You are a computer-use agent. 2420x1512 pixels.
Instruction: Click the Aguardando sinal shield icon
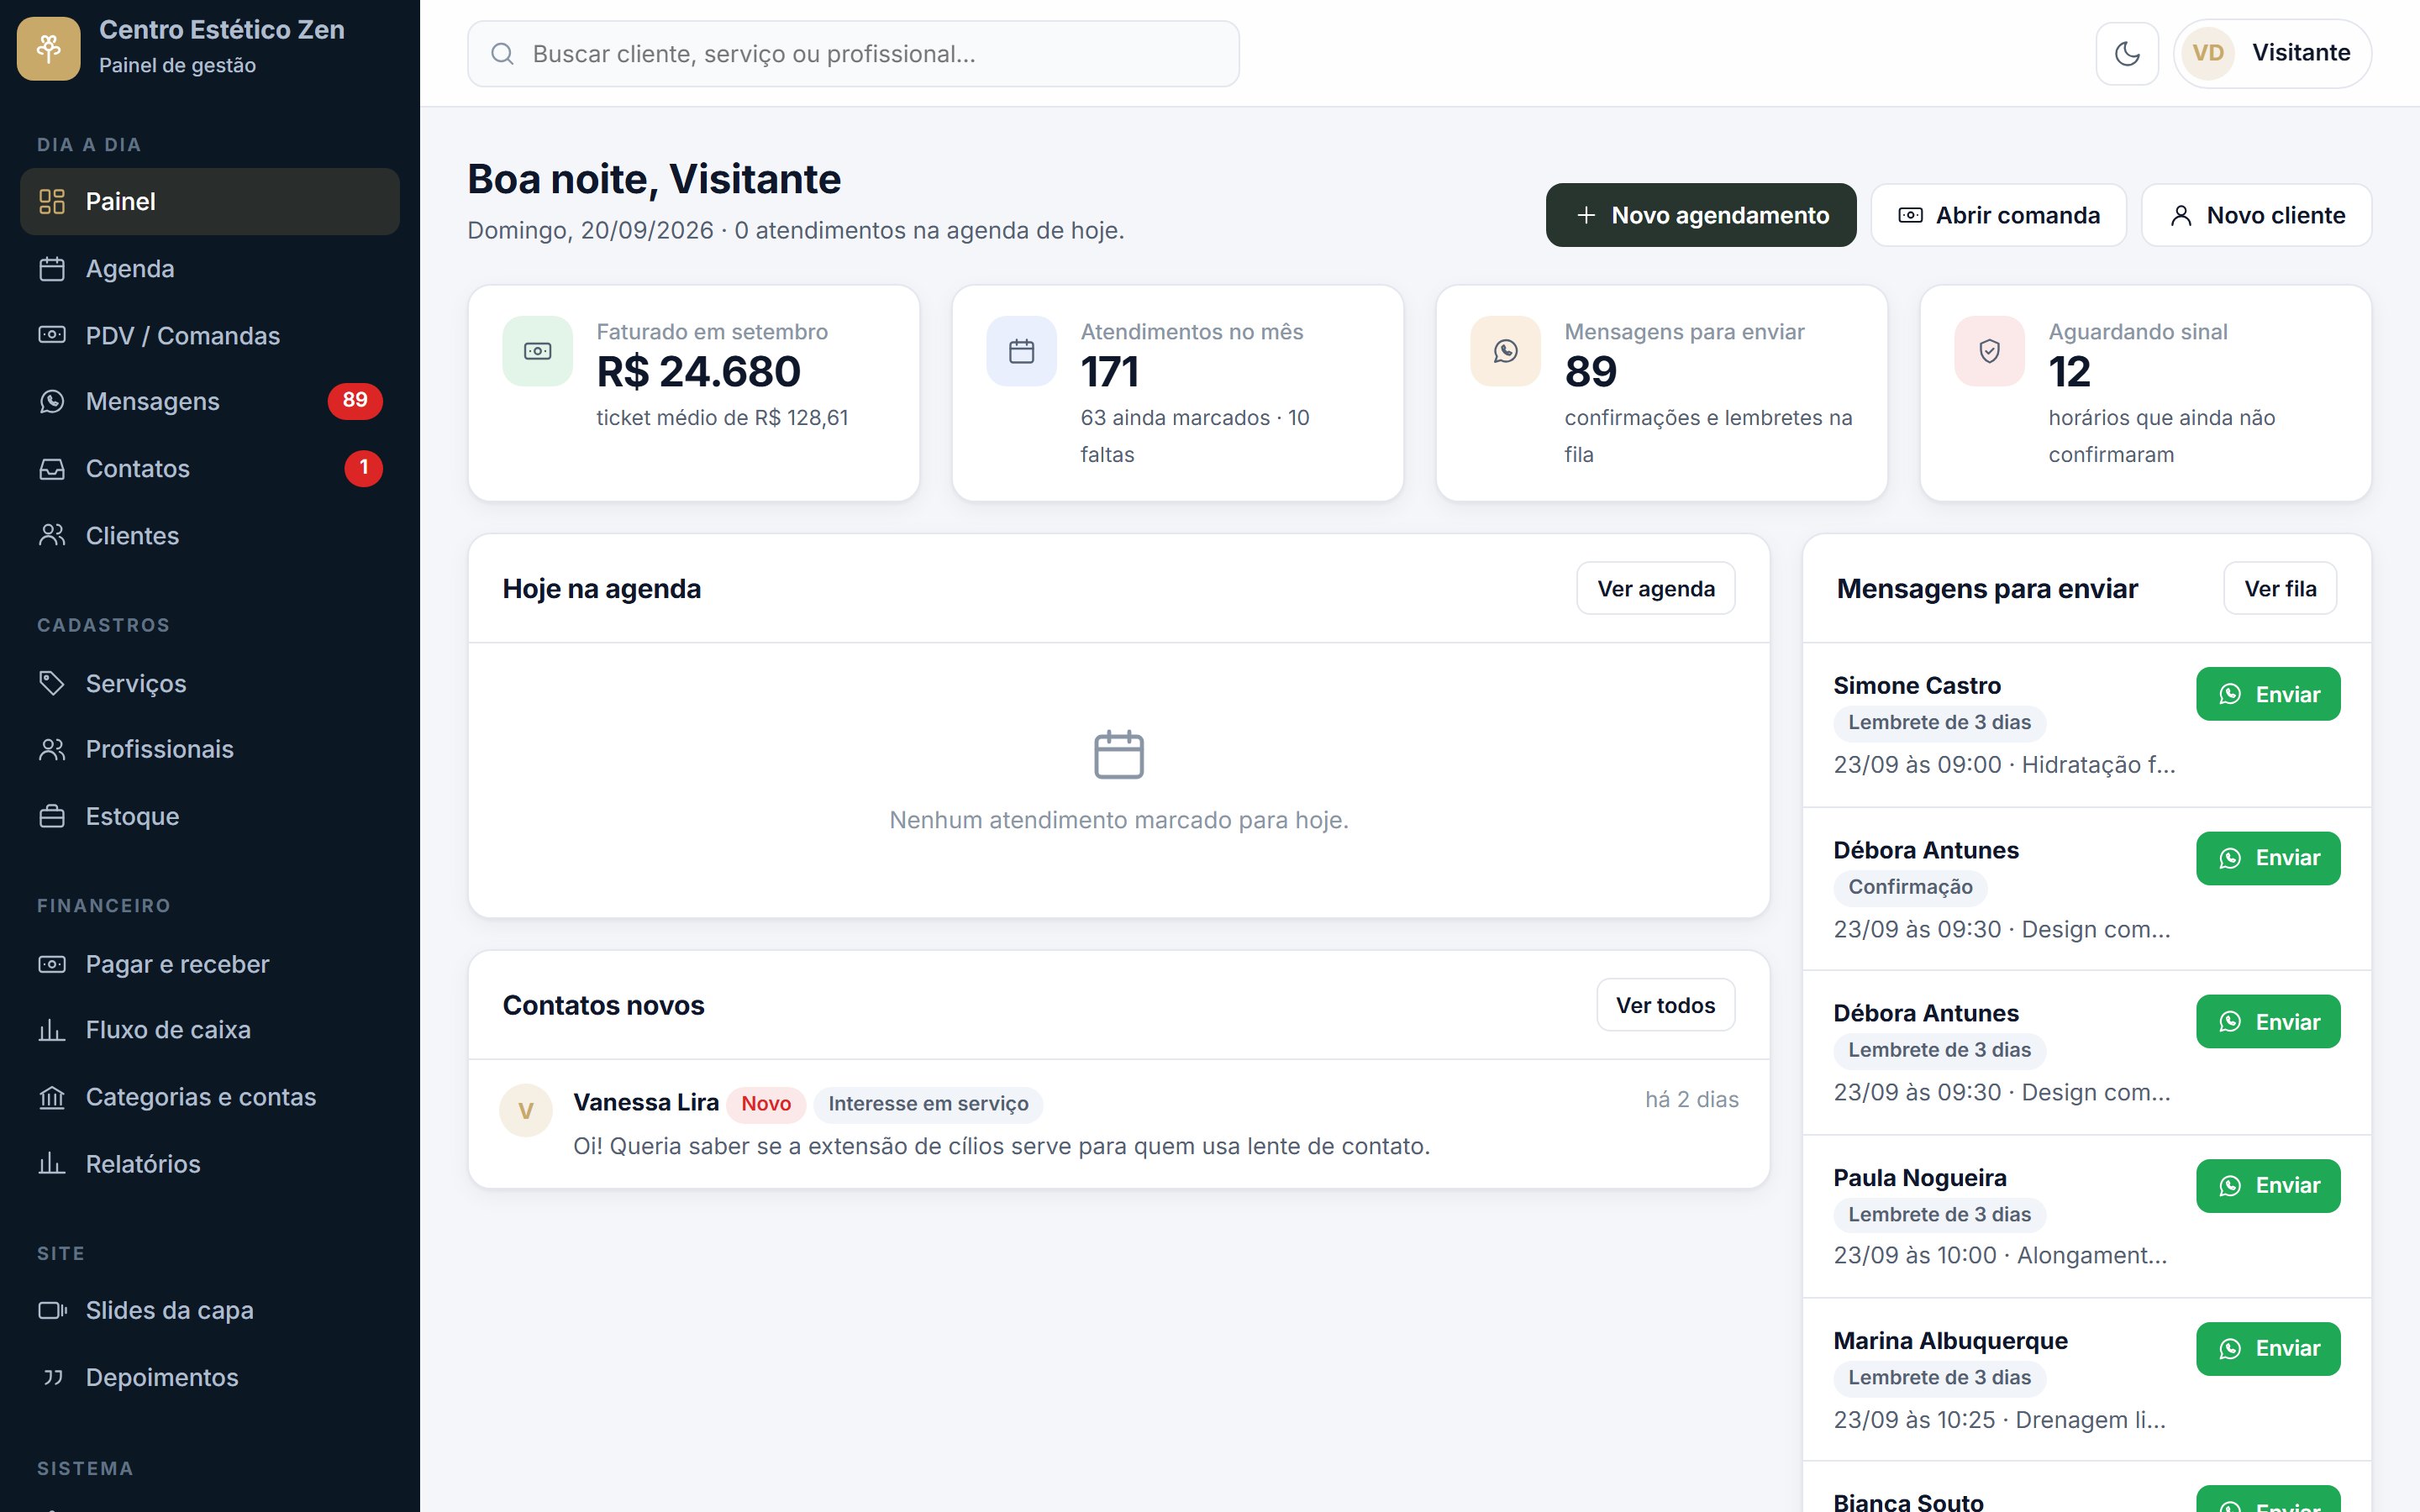(1989, 351)
